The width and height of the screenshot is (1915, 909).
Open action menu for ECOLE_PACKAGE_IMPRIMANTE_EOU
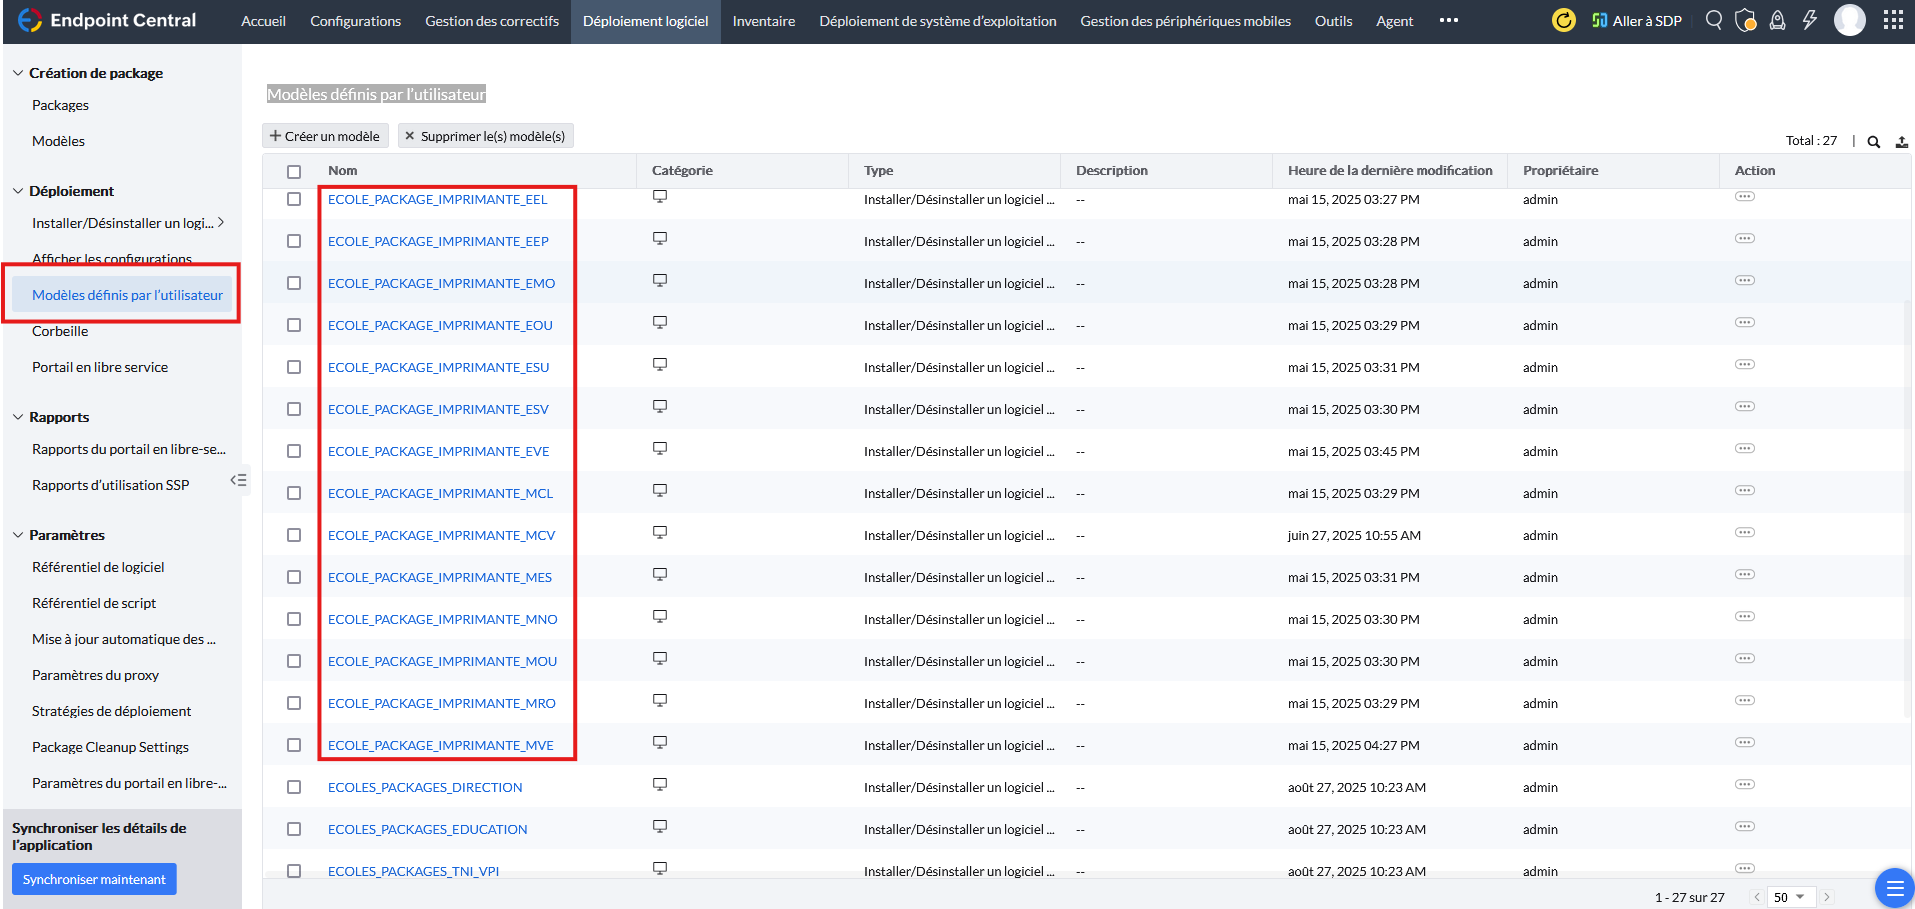(1745, 322)
